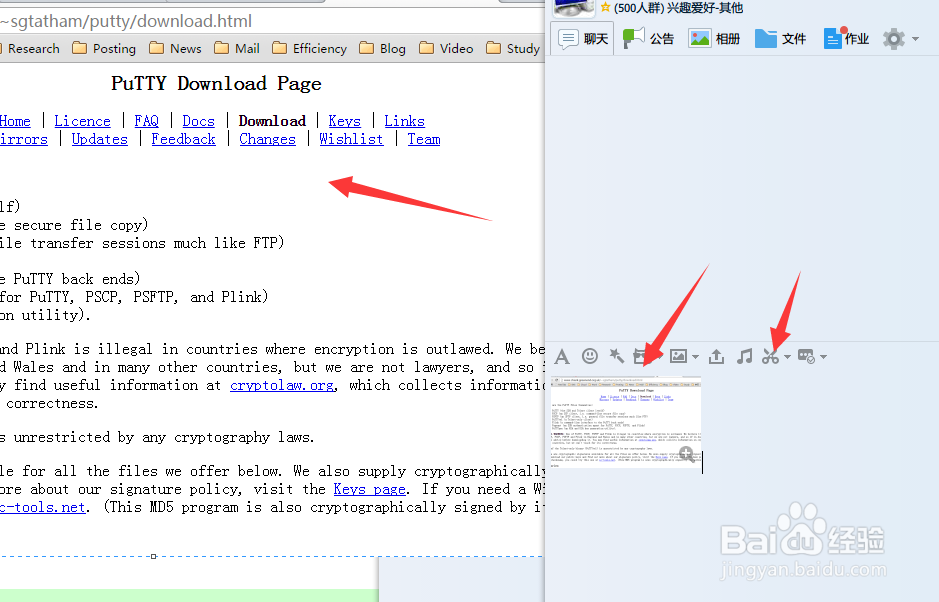Open the Efficiency bookmarks folder
Image resolution: width=939 pixels, height=602 pixels.
(310, 49)
